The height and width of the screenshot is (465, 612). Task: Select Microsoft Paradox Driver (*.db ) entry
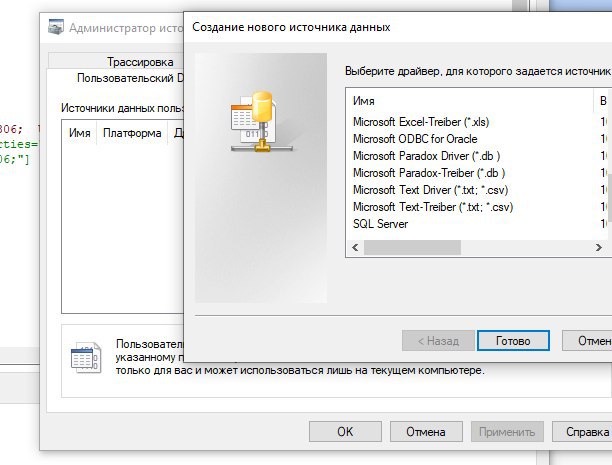426,156
